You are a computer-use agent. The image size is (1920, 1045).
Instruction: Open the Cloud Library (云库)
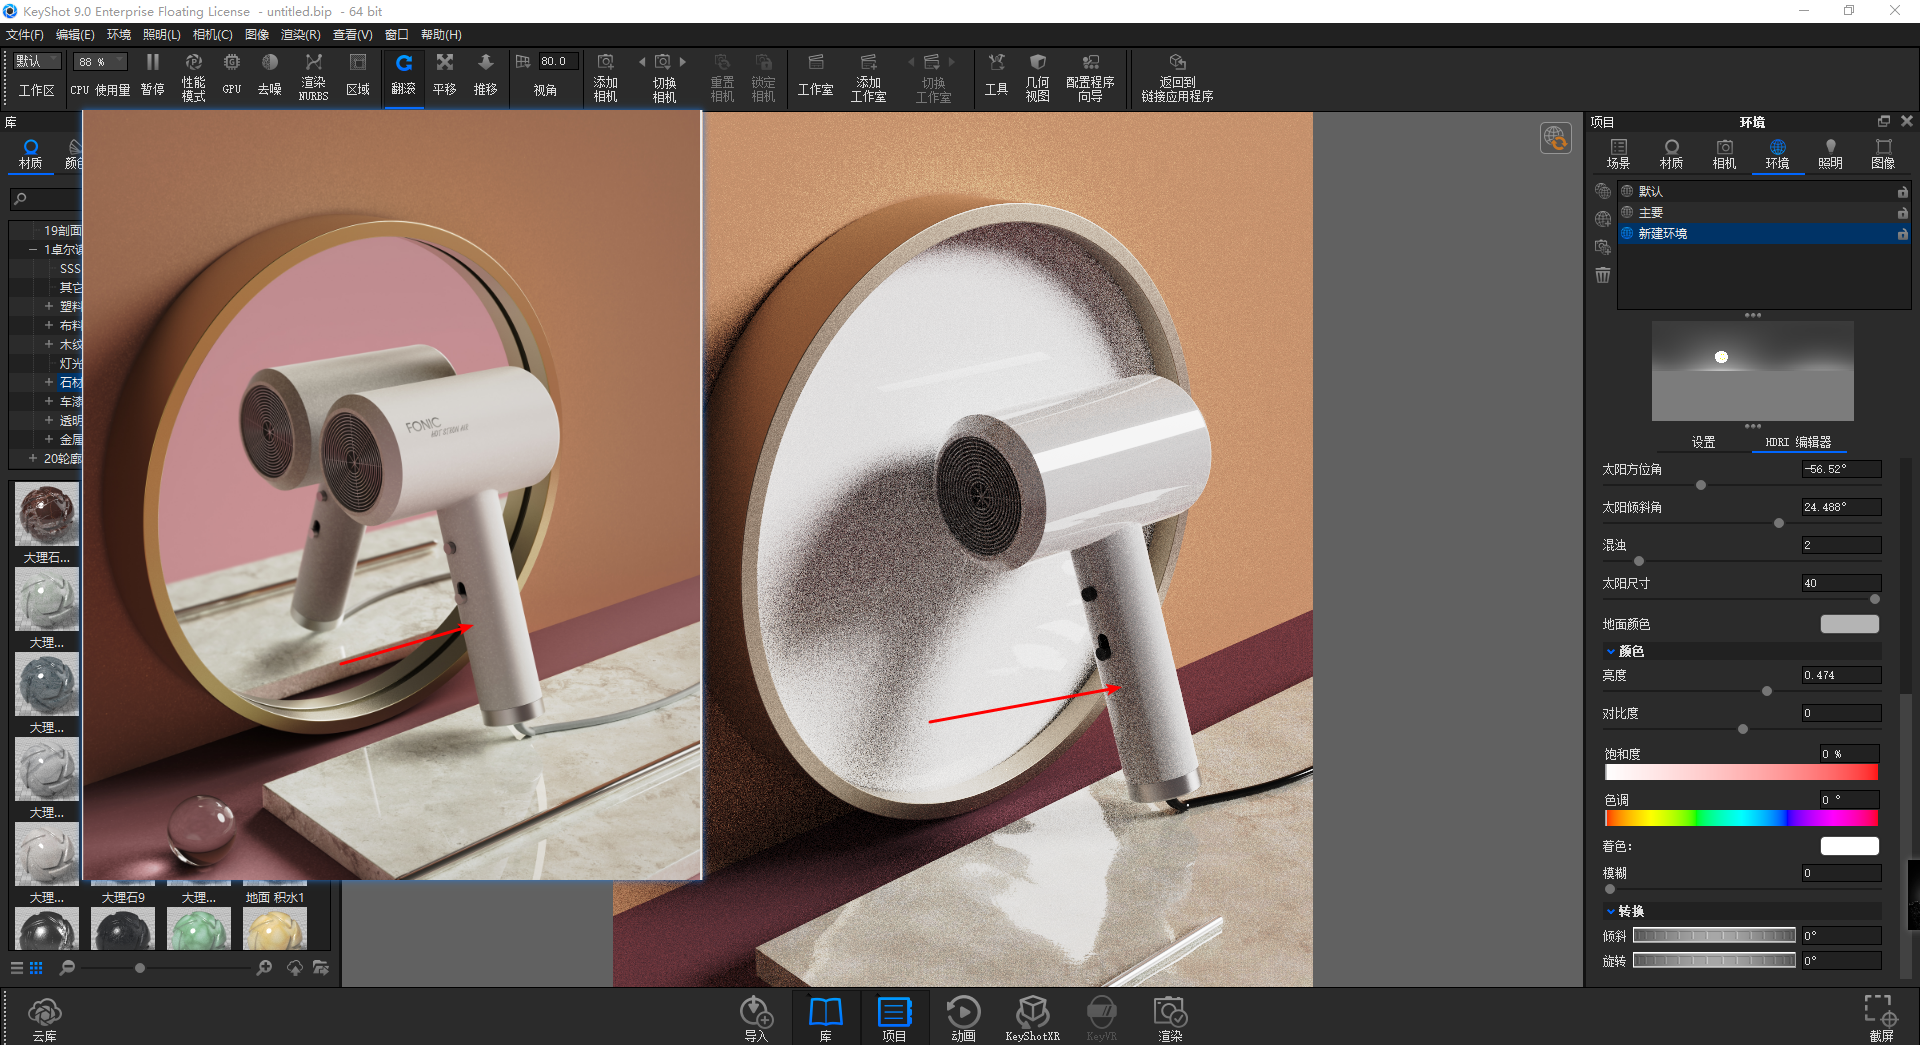pos(44,1019)
